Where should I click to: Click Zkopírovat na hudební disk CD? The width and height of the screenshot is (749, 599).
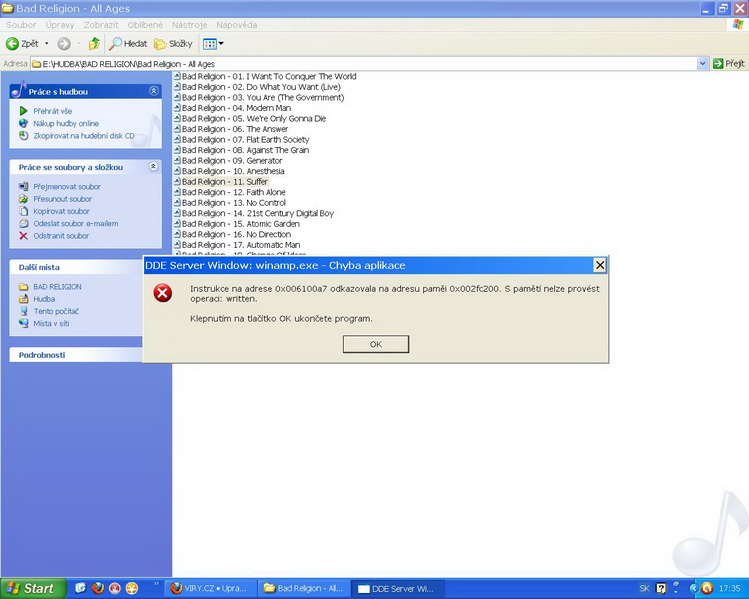84,136
